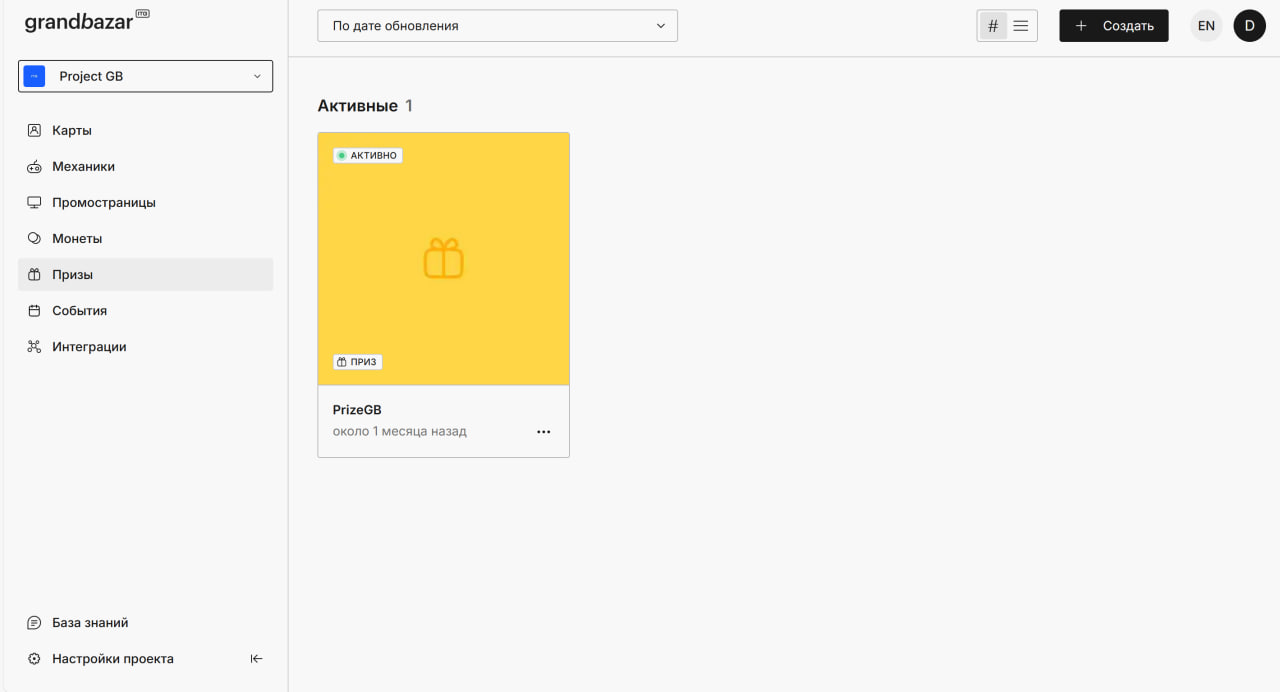1280x692 pixels.
Task: Open the PrizeGB yellow prize thumbnail
Action: point(443,259)
